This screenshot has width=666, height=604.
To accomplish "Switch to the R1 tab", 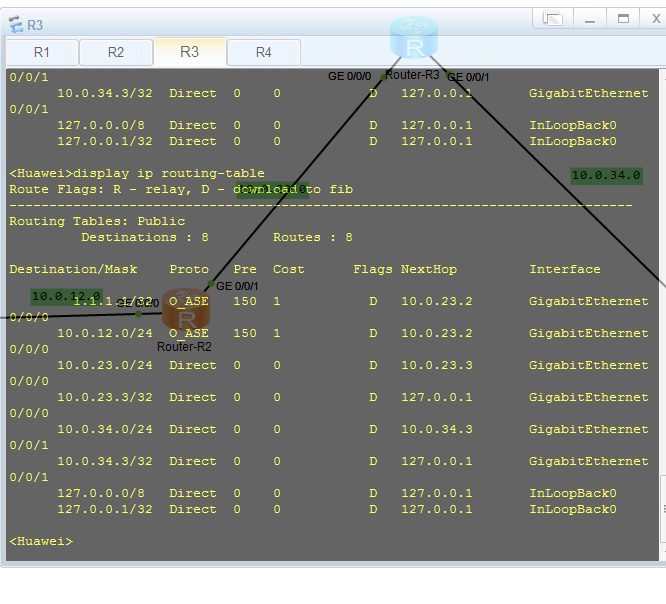I will pos(42,52).
